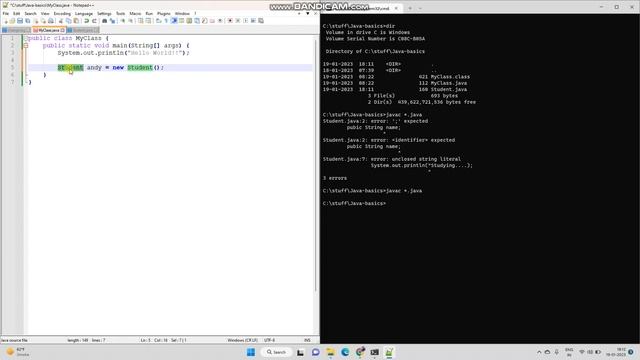Open the Document List panel icon
The width and height of the screenshot is (640, 360).
(x=197, y=20)
